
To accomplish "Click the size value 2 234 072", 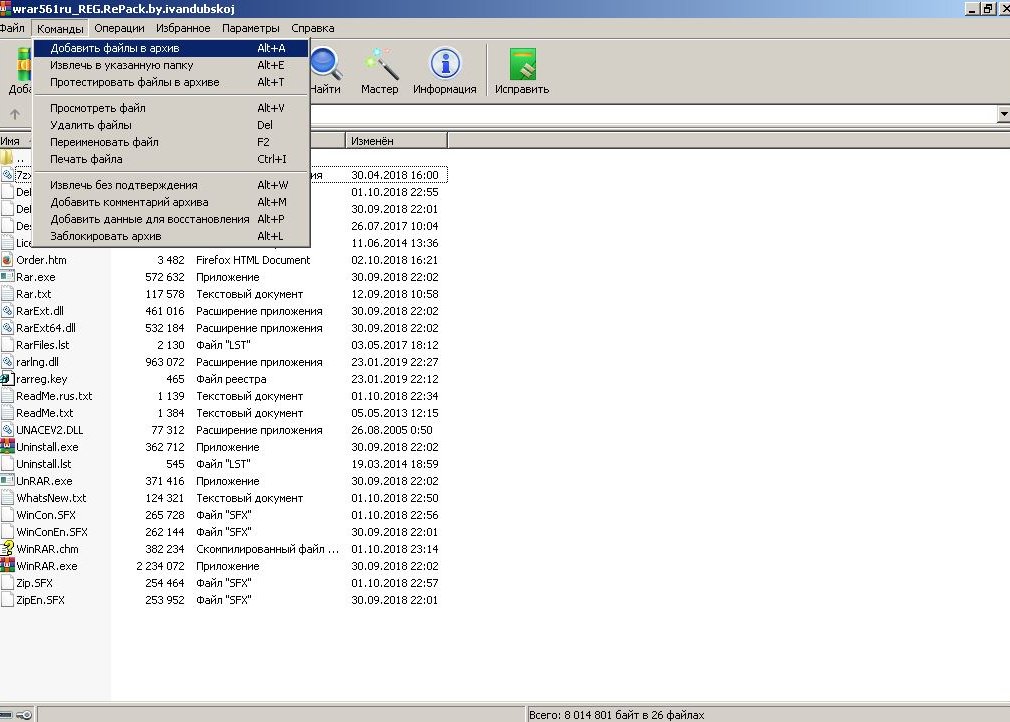I will pos(160,566).
